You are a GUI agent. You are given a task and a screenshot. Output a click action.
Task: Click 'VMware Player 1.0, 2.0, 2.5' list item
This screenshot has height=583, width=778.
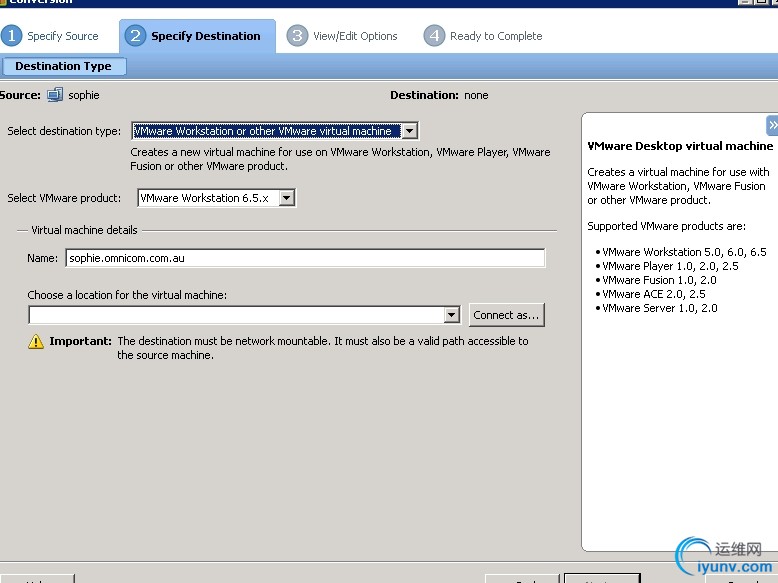[670, 266]
